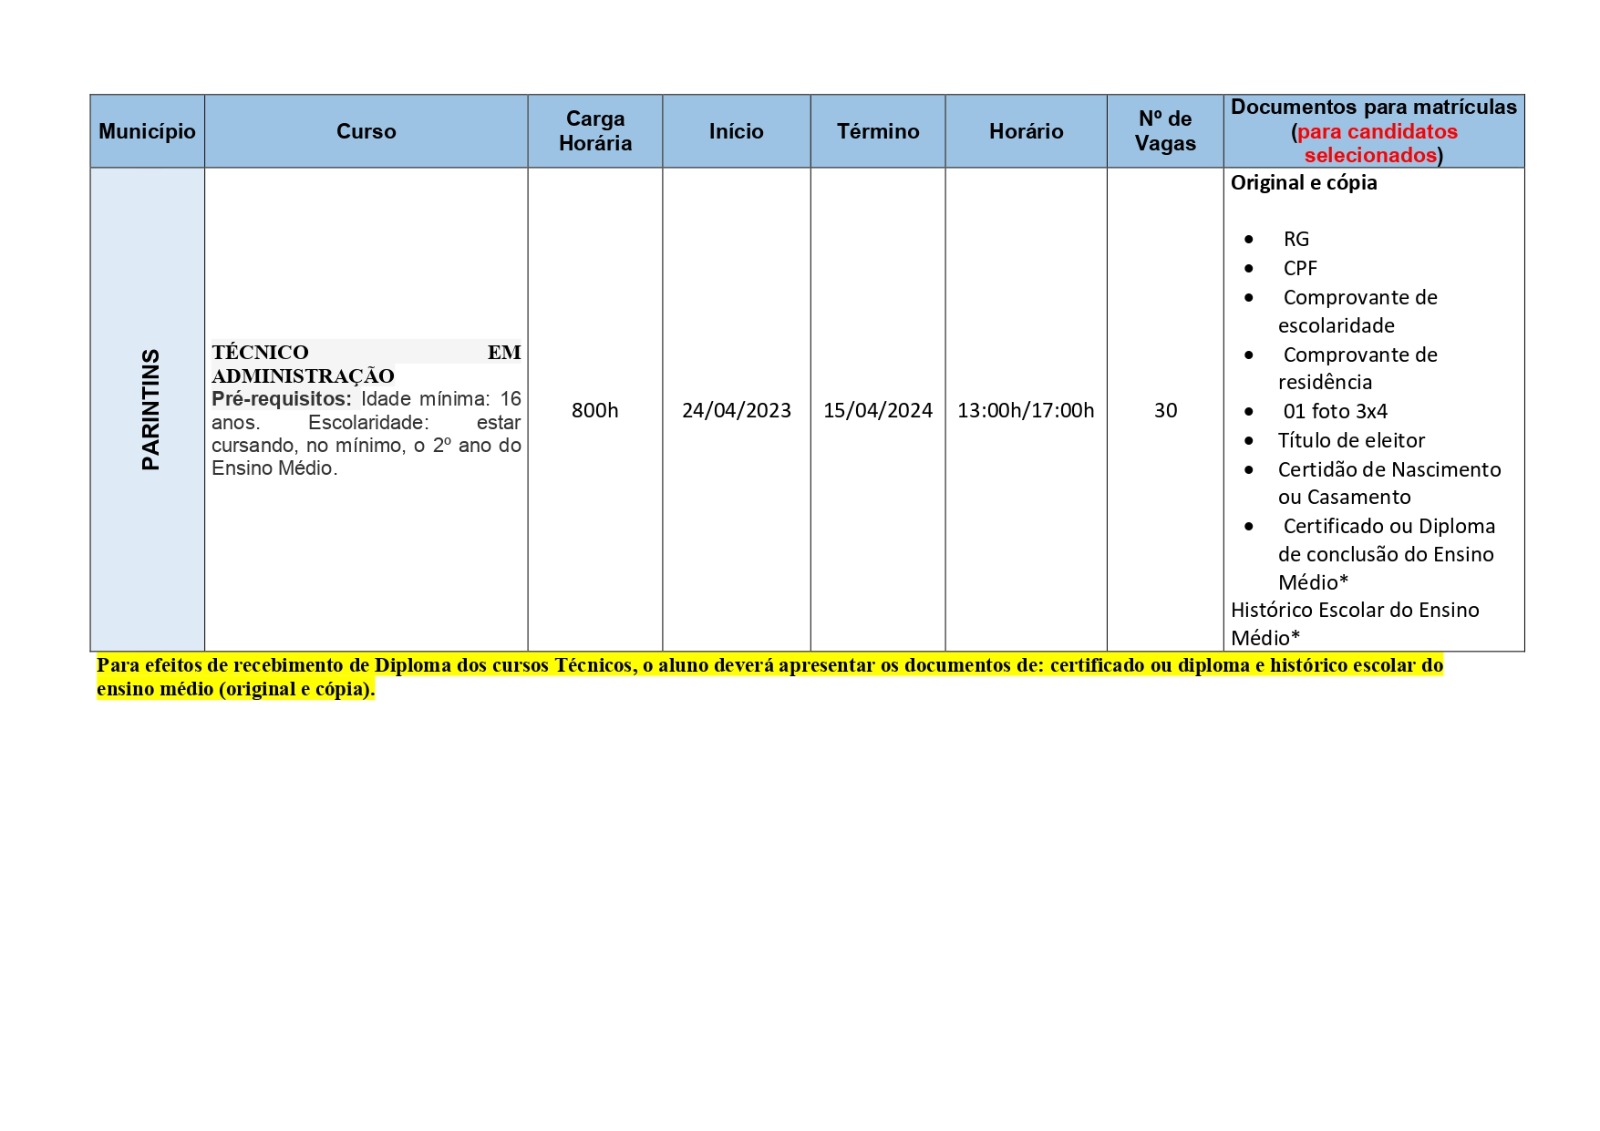The height and width of the screenshot is (1131, 1600).
Task: Click the red 'para candidatos selecionados' text
Action: click(x=1376, y=143)
